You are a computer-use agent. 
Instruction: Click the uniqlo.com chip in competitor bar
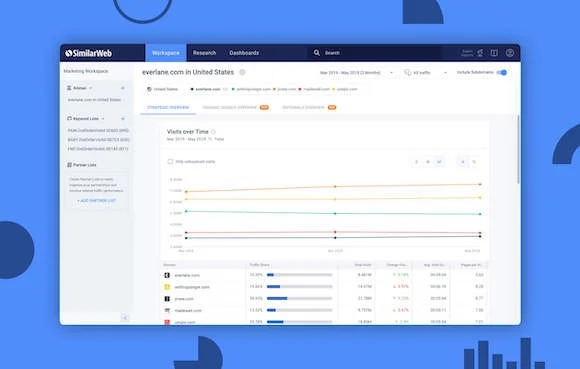[345, 89]
